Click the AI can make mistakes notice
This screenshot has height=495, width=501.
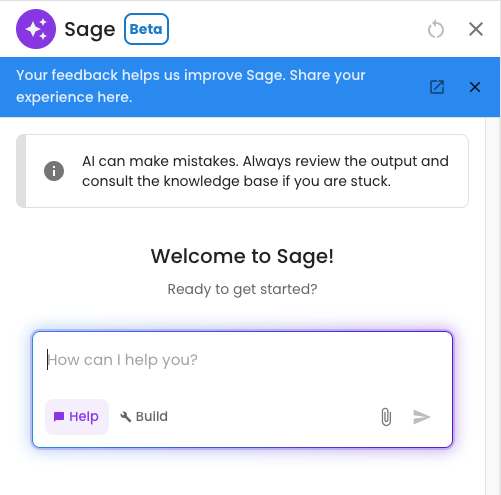(x=242, y=171)
